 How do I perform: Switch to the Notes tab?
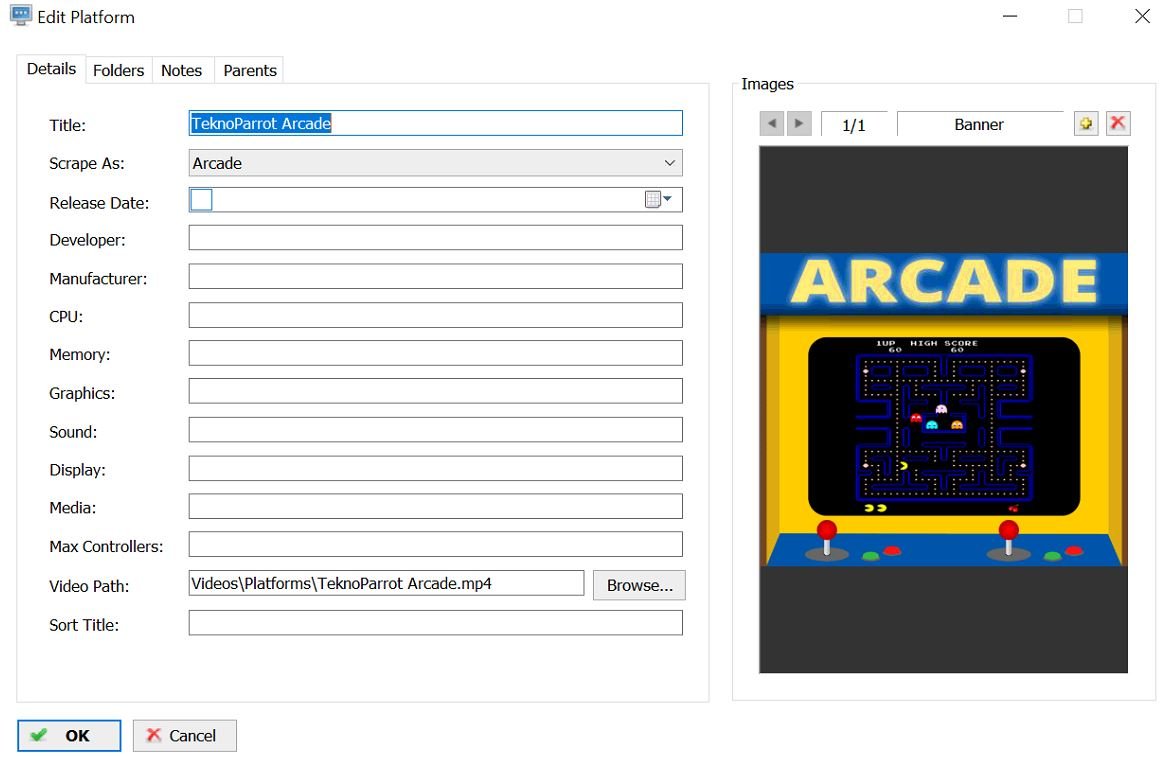click(181, 70)
